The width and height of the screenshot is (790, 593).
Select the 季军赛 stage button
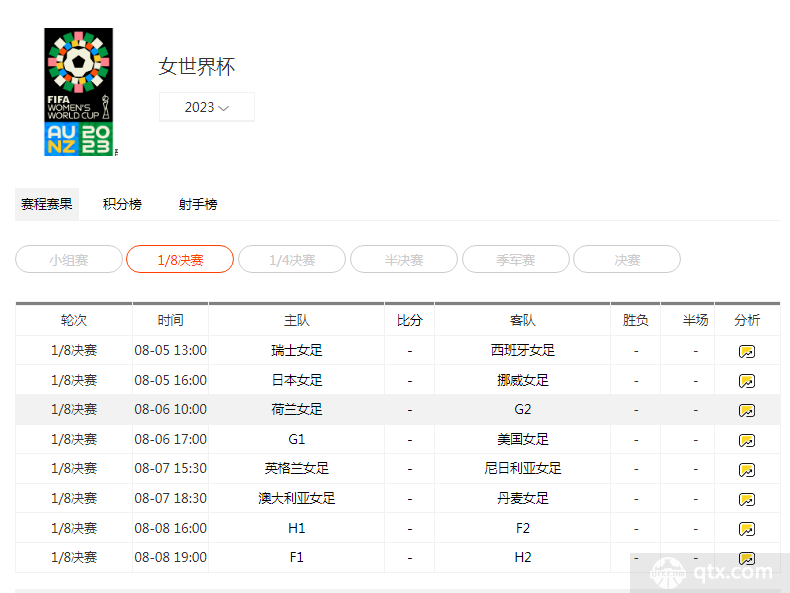pyautogui.click(x=515, y=259)
